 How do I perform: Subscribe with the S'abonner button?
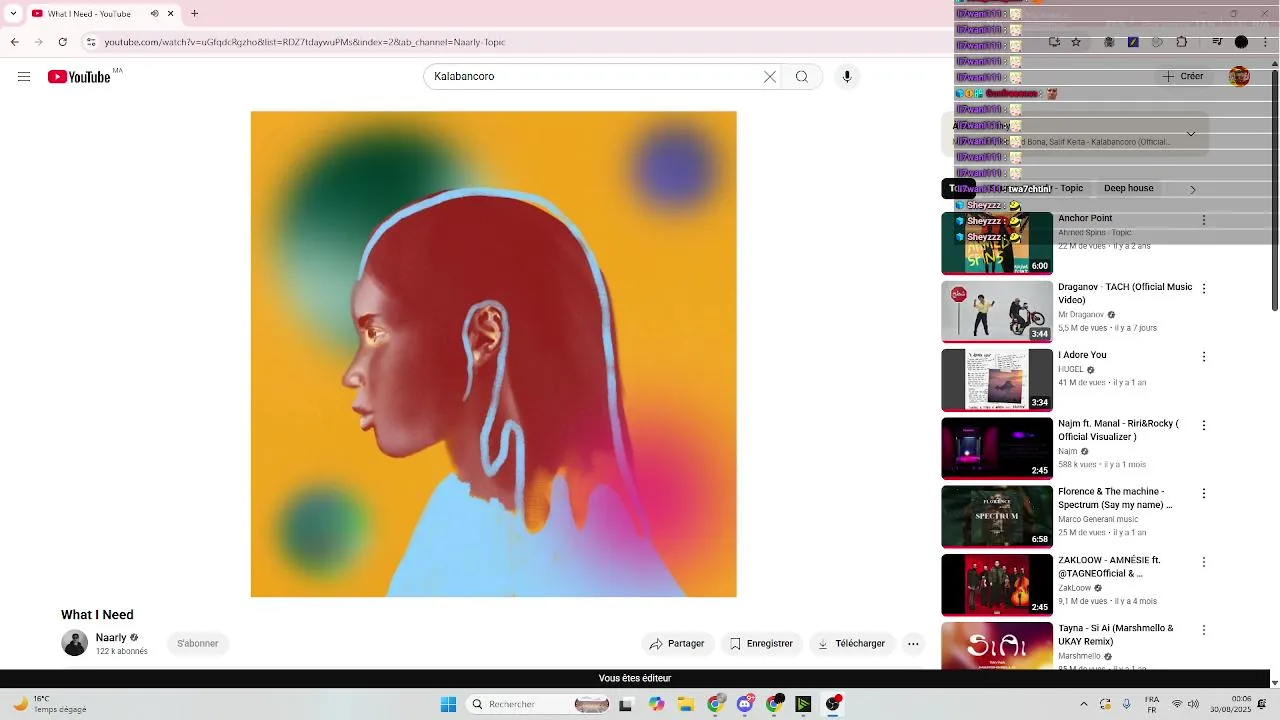pos(198,644)
